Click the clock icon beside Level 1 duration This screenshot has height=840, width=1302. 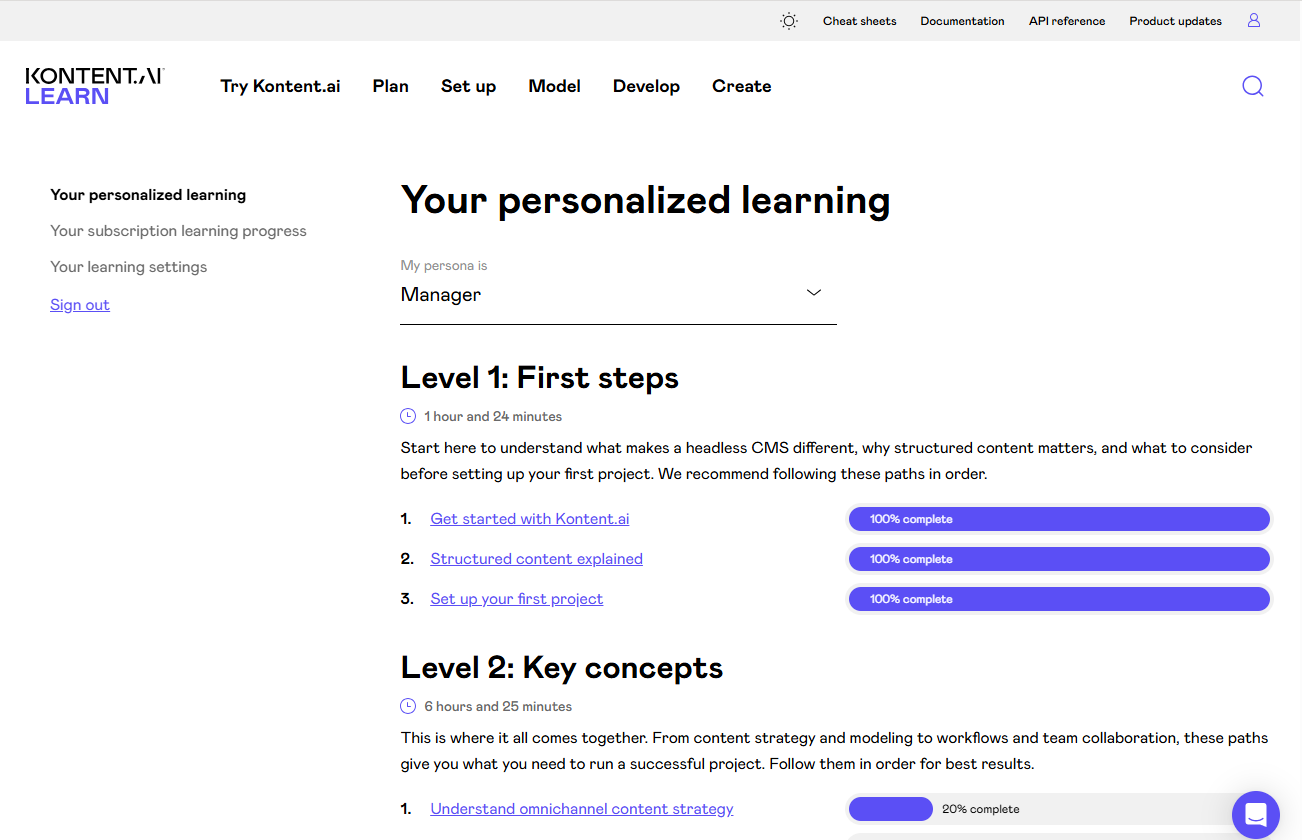coord(408,415)
